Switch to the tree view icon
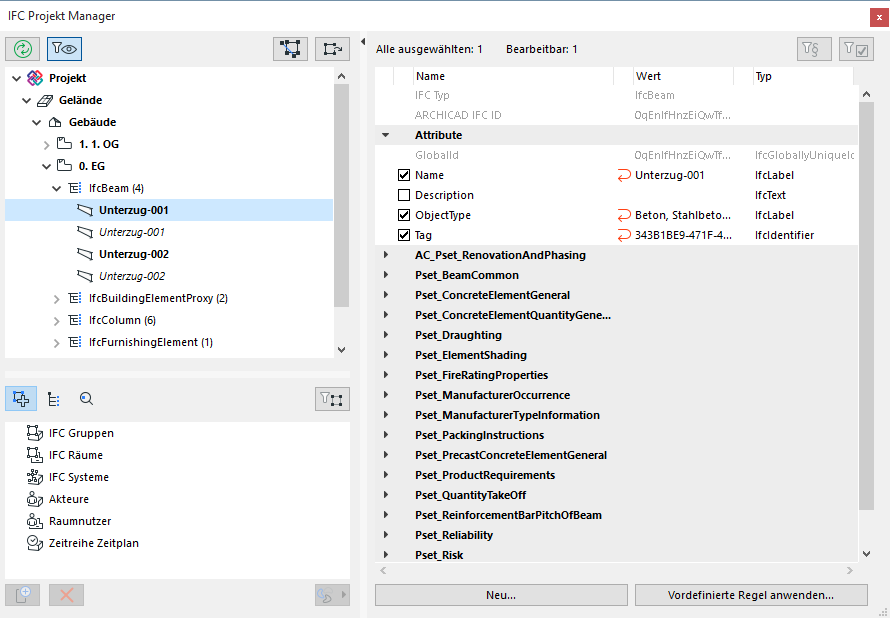The width and height of the screenshot is (890, 618). [x=54, y=399]
